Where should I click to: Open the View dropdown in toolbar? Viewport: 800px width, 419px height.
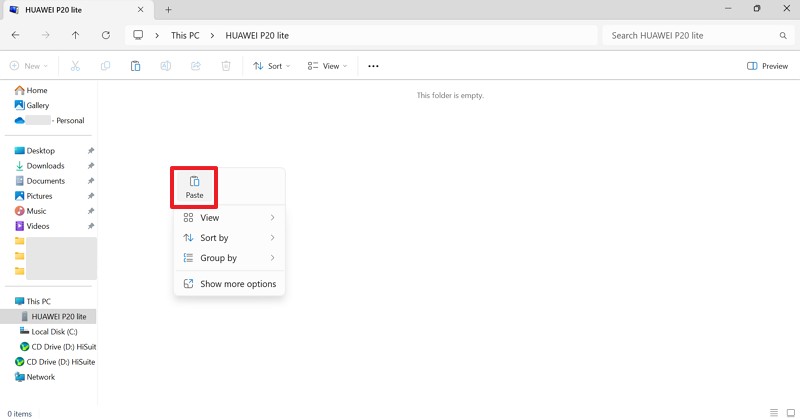click(x=327, y=66)
